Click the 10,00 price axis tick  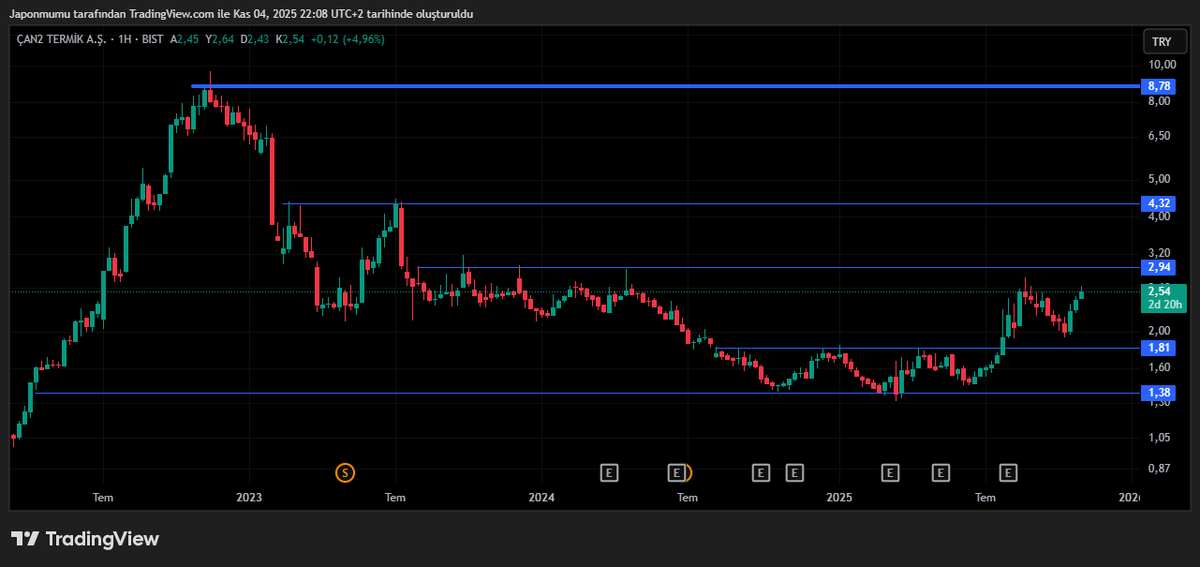[x=1161, y=64]
